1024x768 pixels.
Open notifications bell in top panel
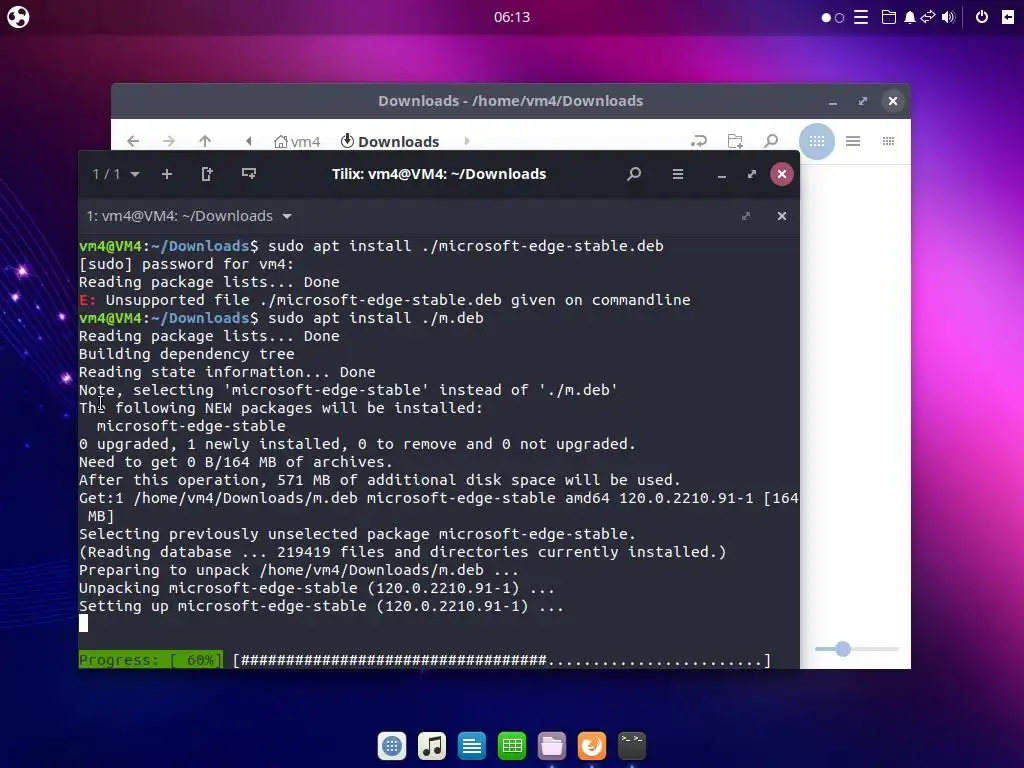910,18
